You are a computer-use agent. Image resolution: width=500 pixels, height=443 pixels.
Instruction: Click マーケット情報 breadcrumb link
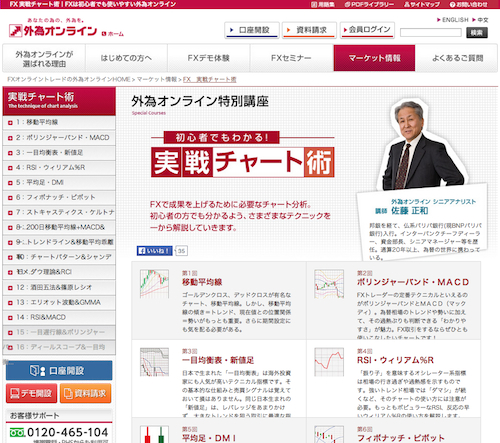(157, 79)
